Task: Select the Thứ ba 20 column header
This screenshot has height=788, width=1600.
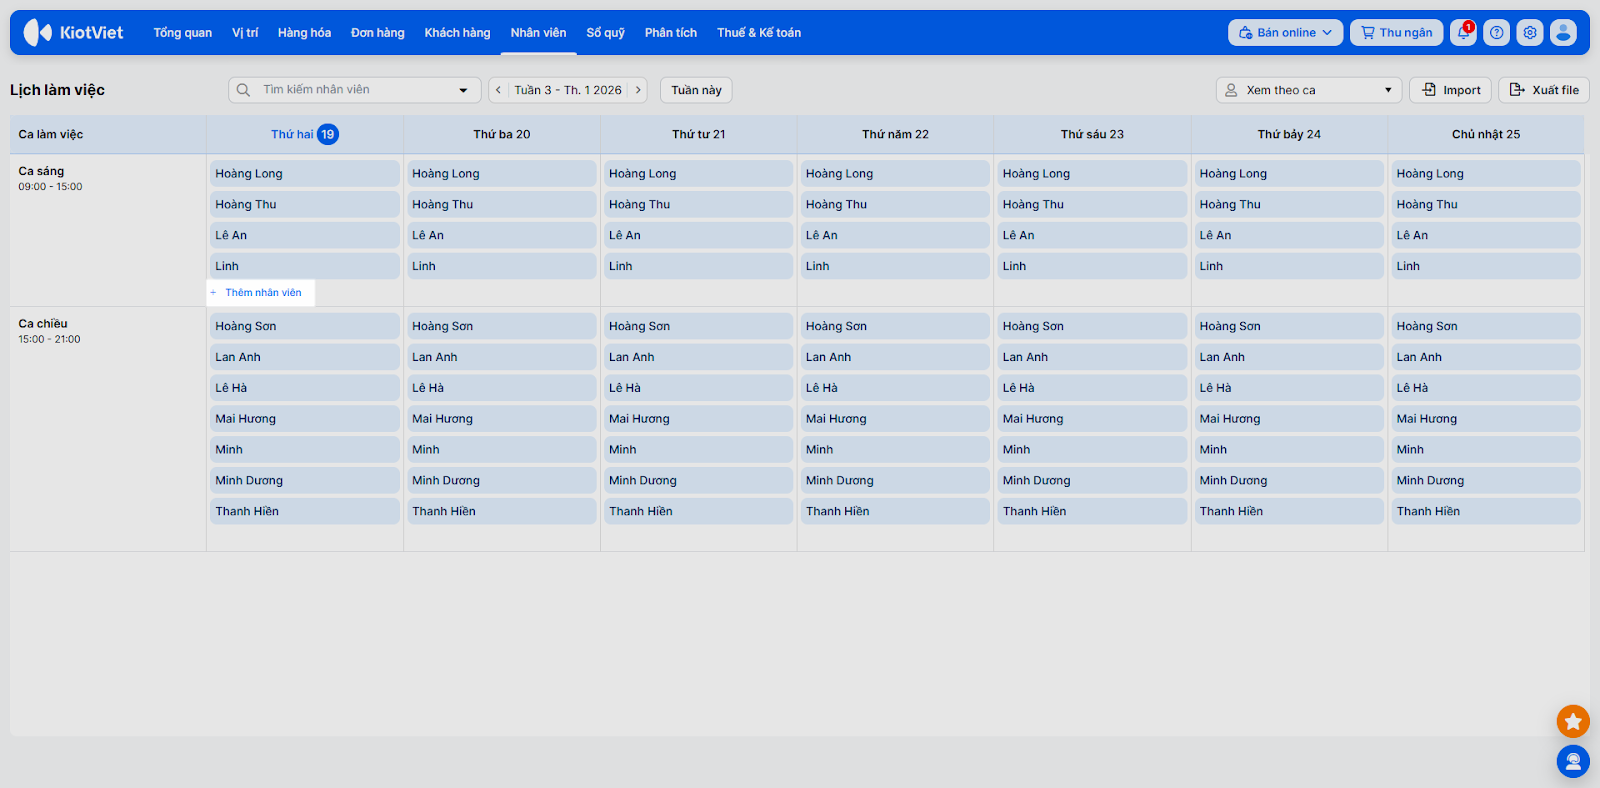Action: pyautogui.click(x=502, y=134)
